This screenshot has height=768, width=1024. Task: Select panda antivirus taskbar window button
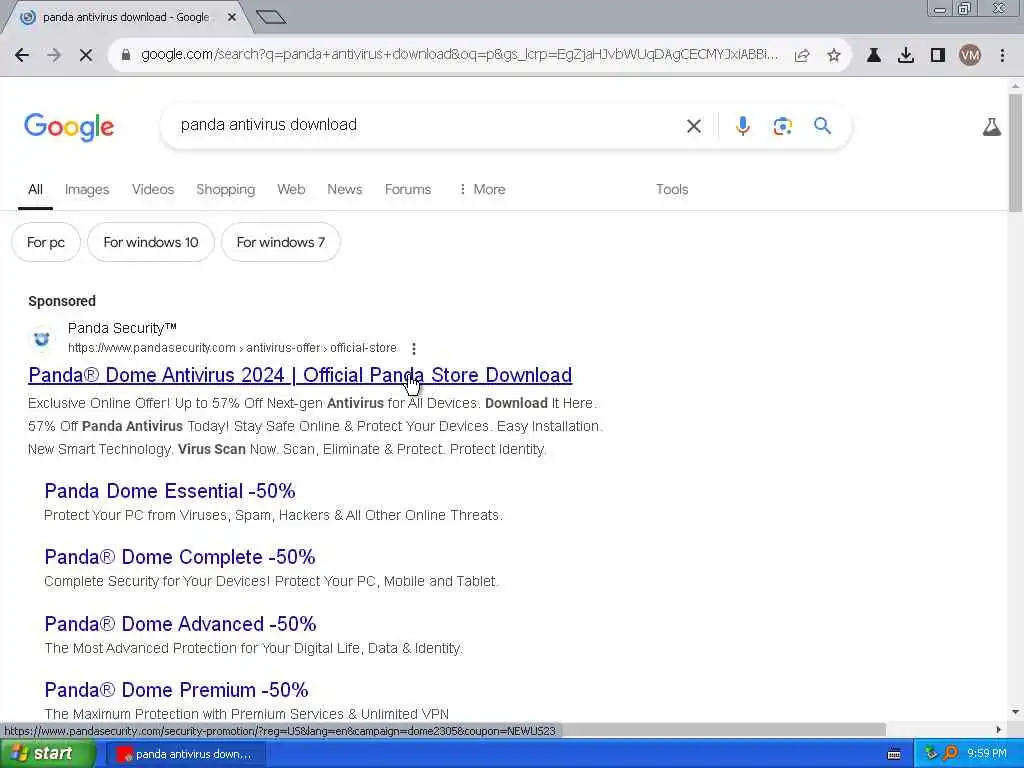[x=185, y=754]
